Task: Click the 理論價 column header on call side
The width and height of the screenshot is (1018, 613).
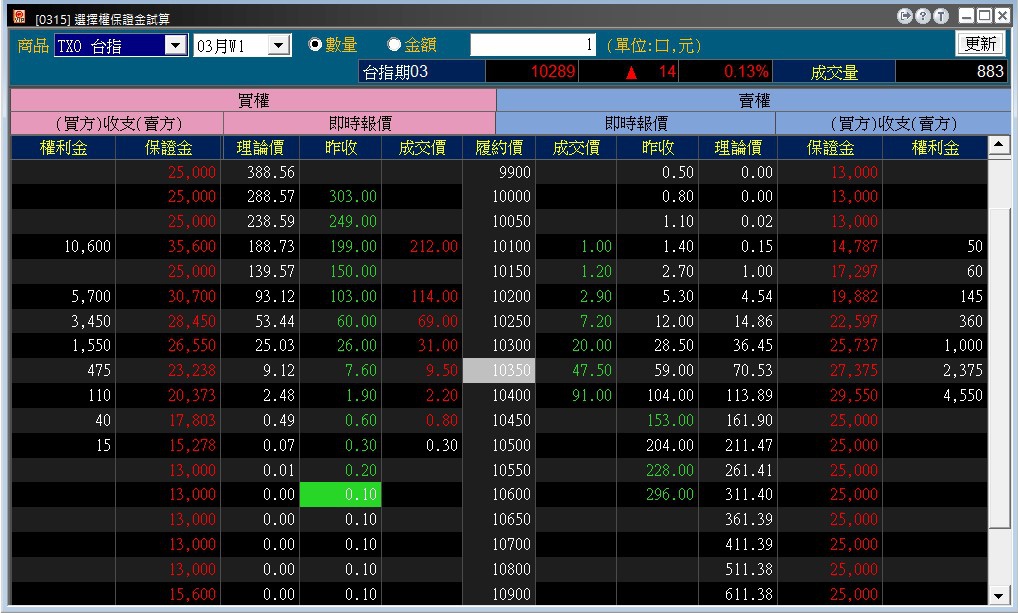Action: (x=260, y=147)
